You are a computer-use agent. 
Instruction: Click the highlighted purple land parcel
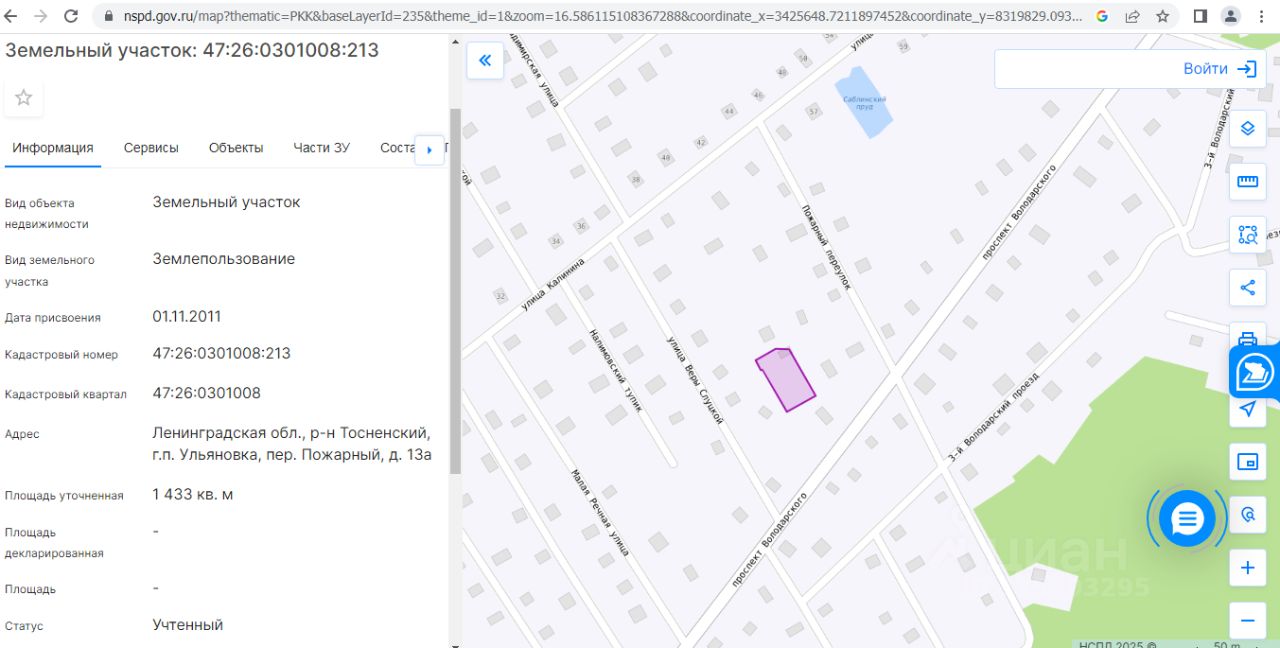click(x=786, y=380)
